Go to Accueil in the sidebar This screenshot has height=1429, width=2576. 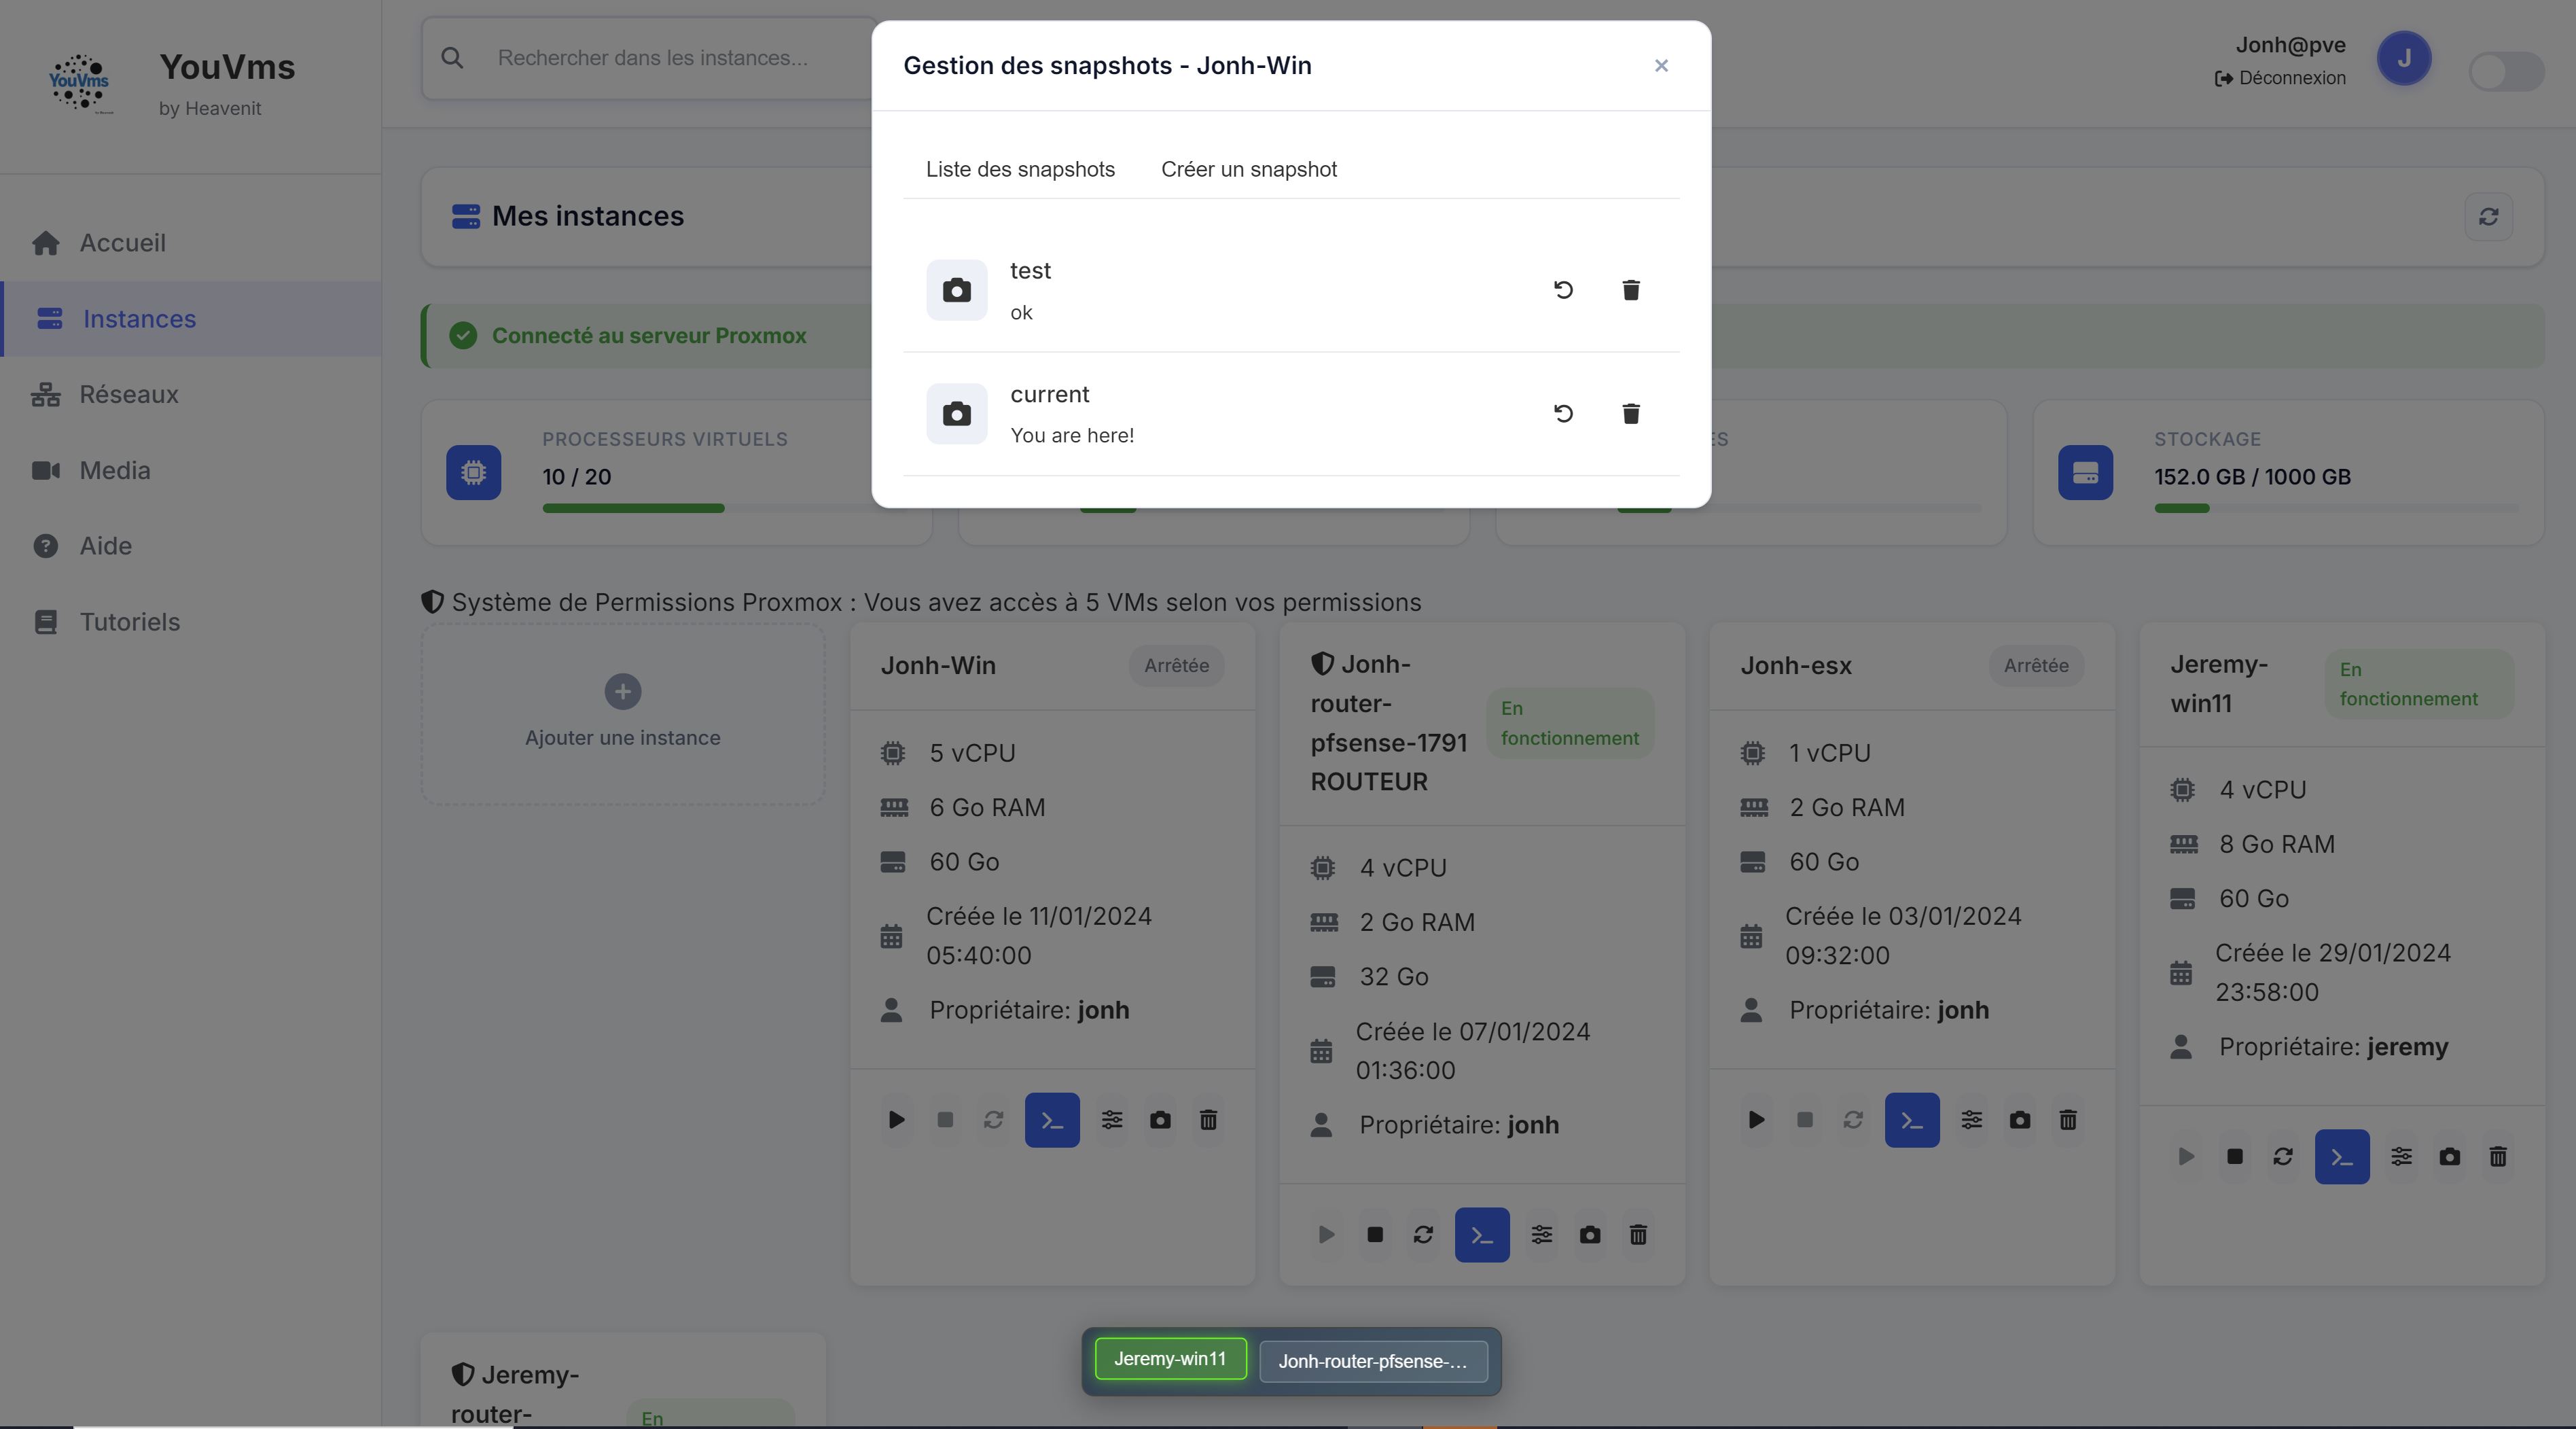[x=190, y=243]
